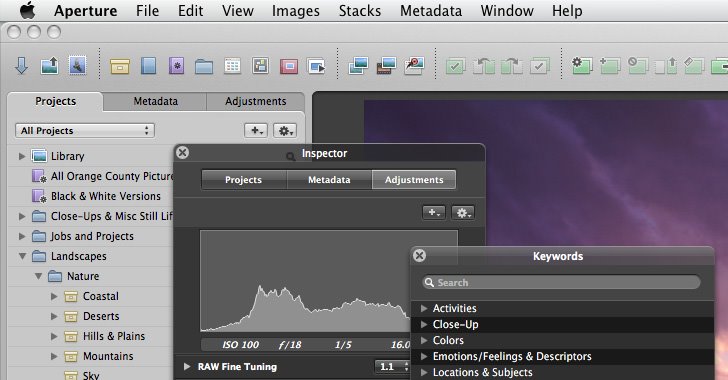This screenshot has height=380, width=728.
Task: Click the Extract Item icon with up arrow
Action: pyautogui.click(x=666, y=66)
